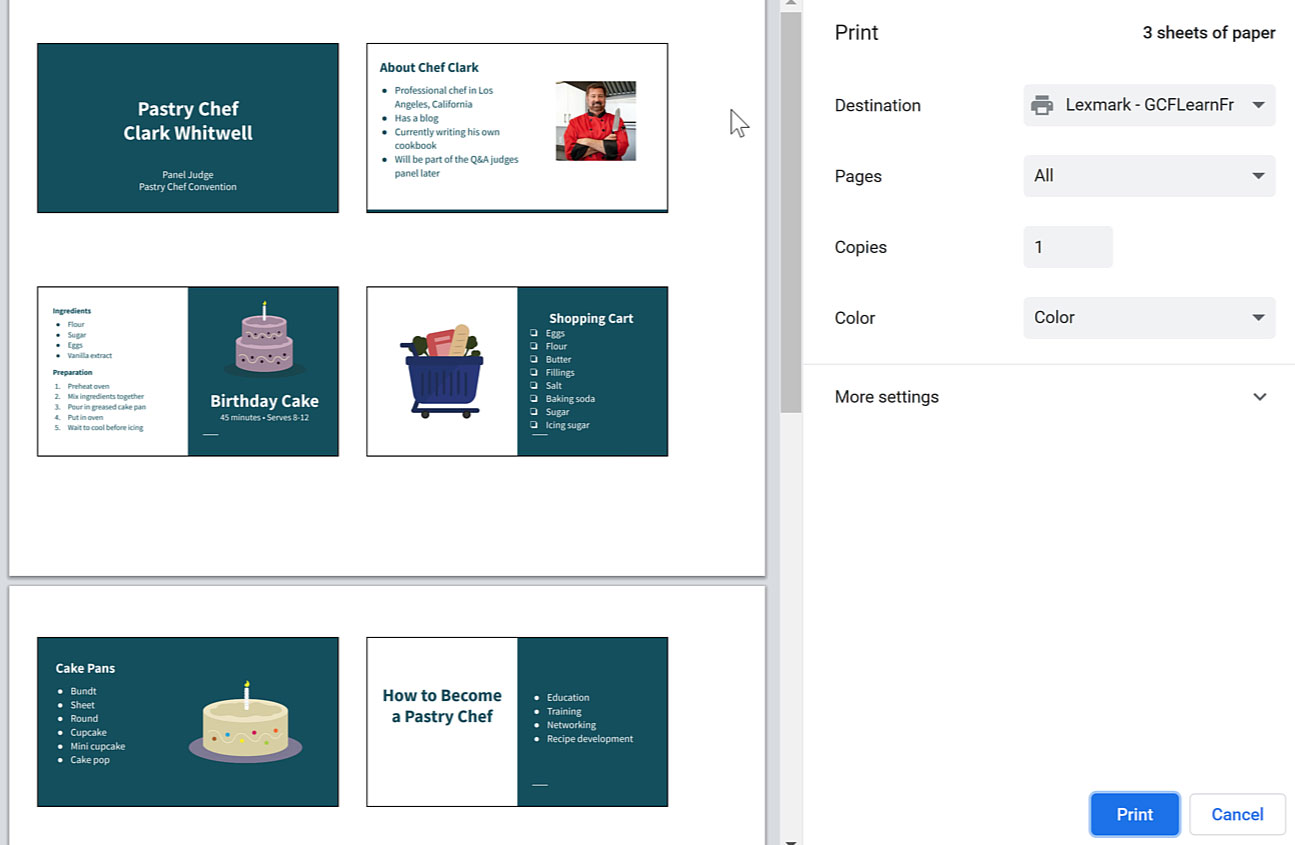Click the Print button

coord(1134,814)
